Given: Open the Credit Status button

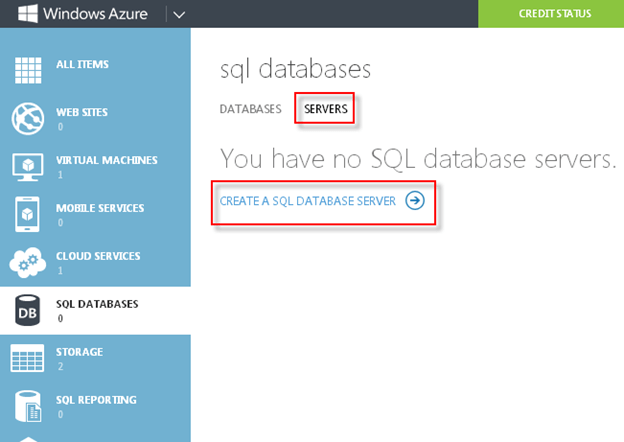Looking at the screenshot, I should (x=555, y=14).
